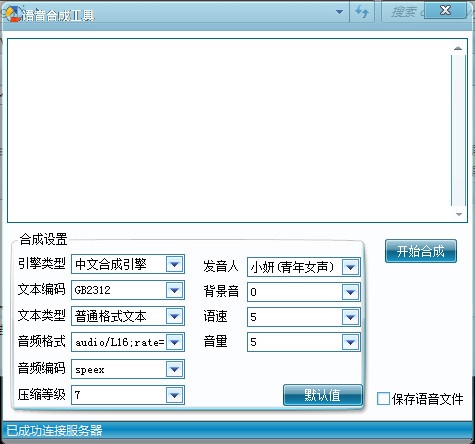Viewport: 475px width, 444px height.
Task: Click the text area vertical scrollbar track
Action: pyautogui.click(x=458, y=131)
